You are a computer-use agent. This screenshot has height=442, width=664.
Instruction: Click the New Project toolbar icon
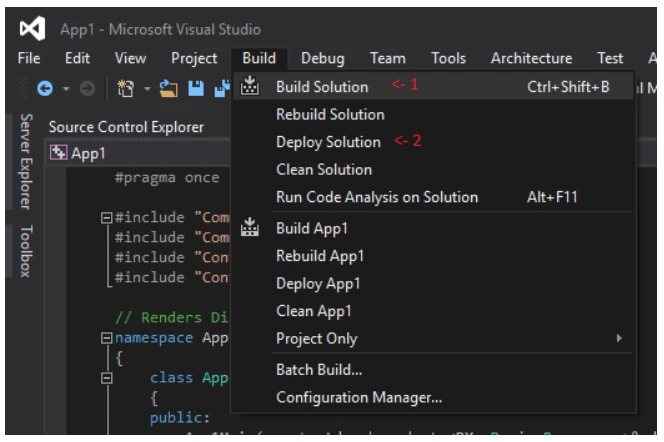(125, 88)
